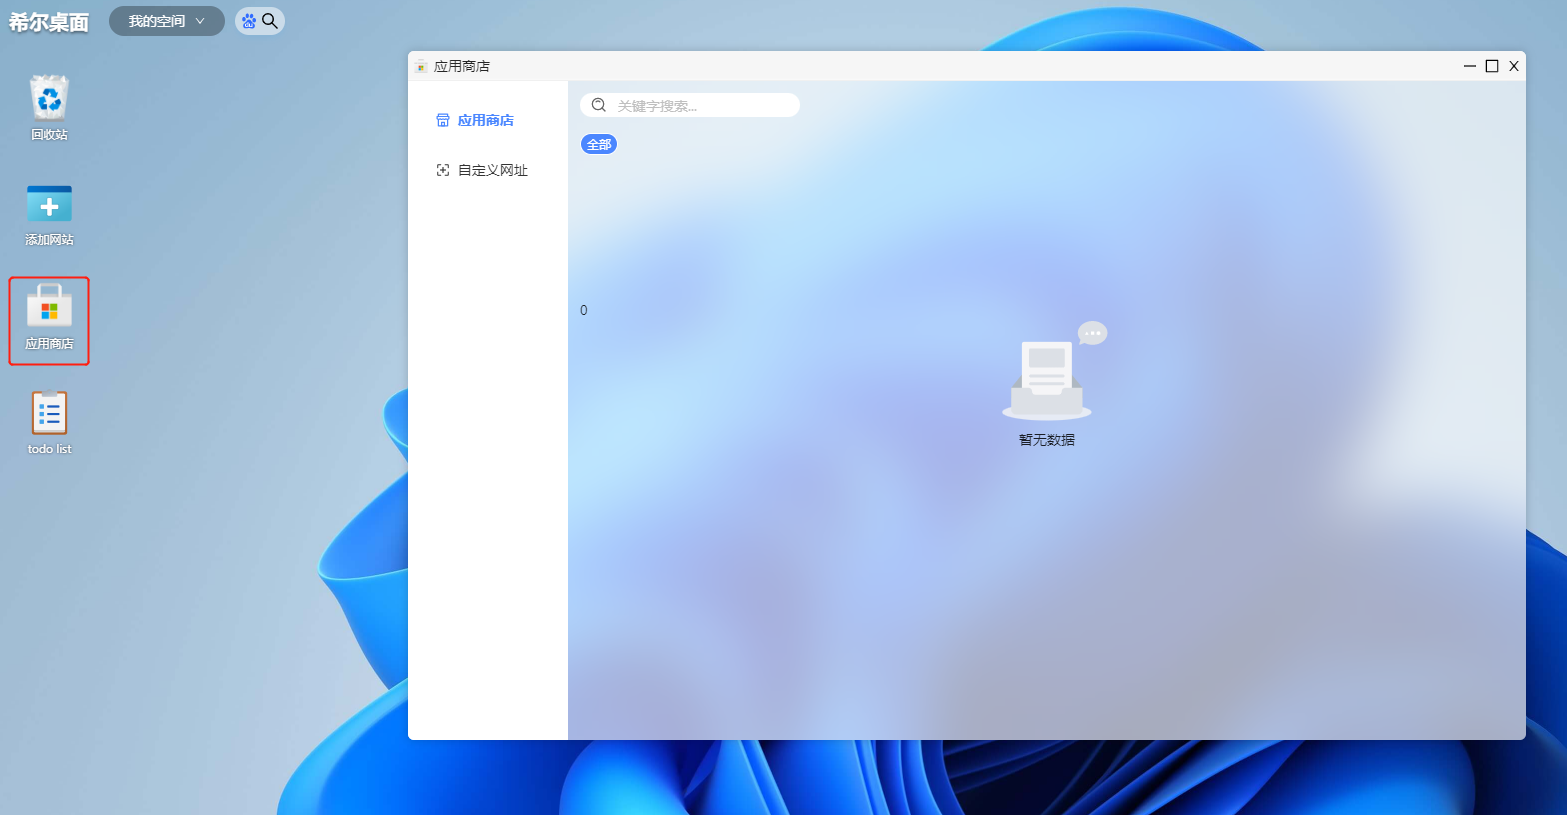
Task: Click the 0 result count text
Action: pyautogui.click(x=584, y=310)
